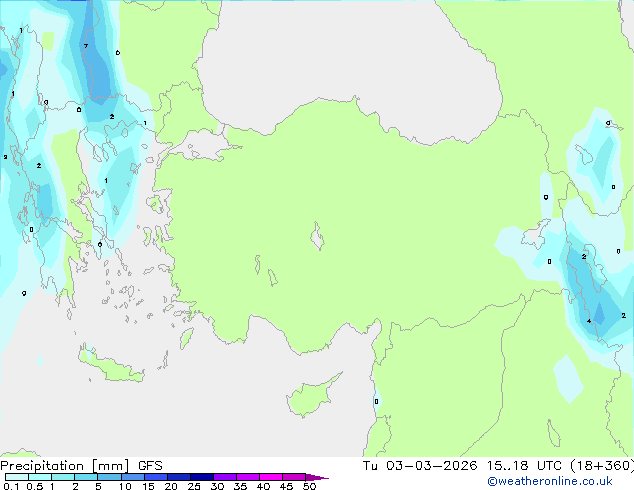Pick the 15–20 mm legend color swatch
The height and width of the screenshot is (490, 634).
pyautogui.click(x=155, y=477)
